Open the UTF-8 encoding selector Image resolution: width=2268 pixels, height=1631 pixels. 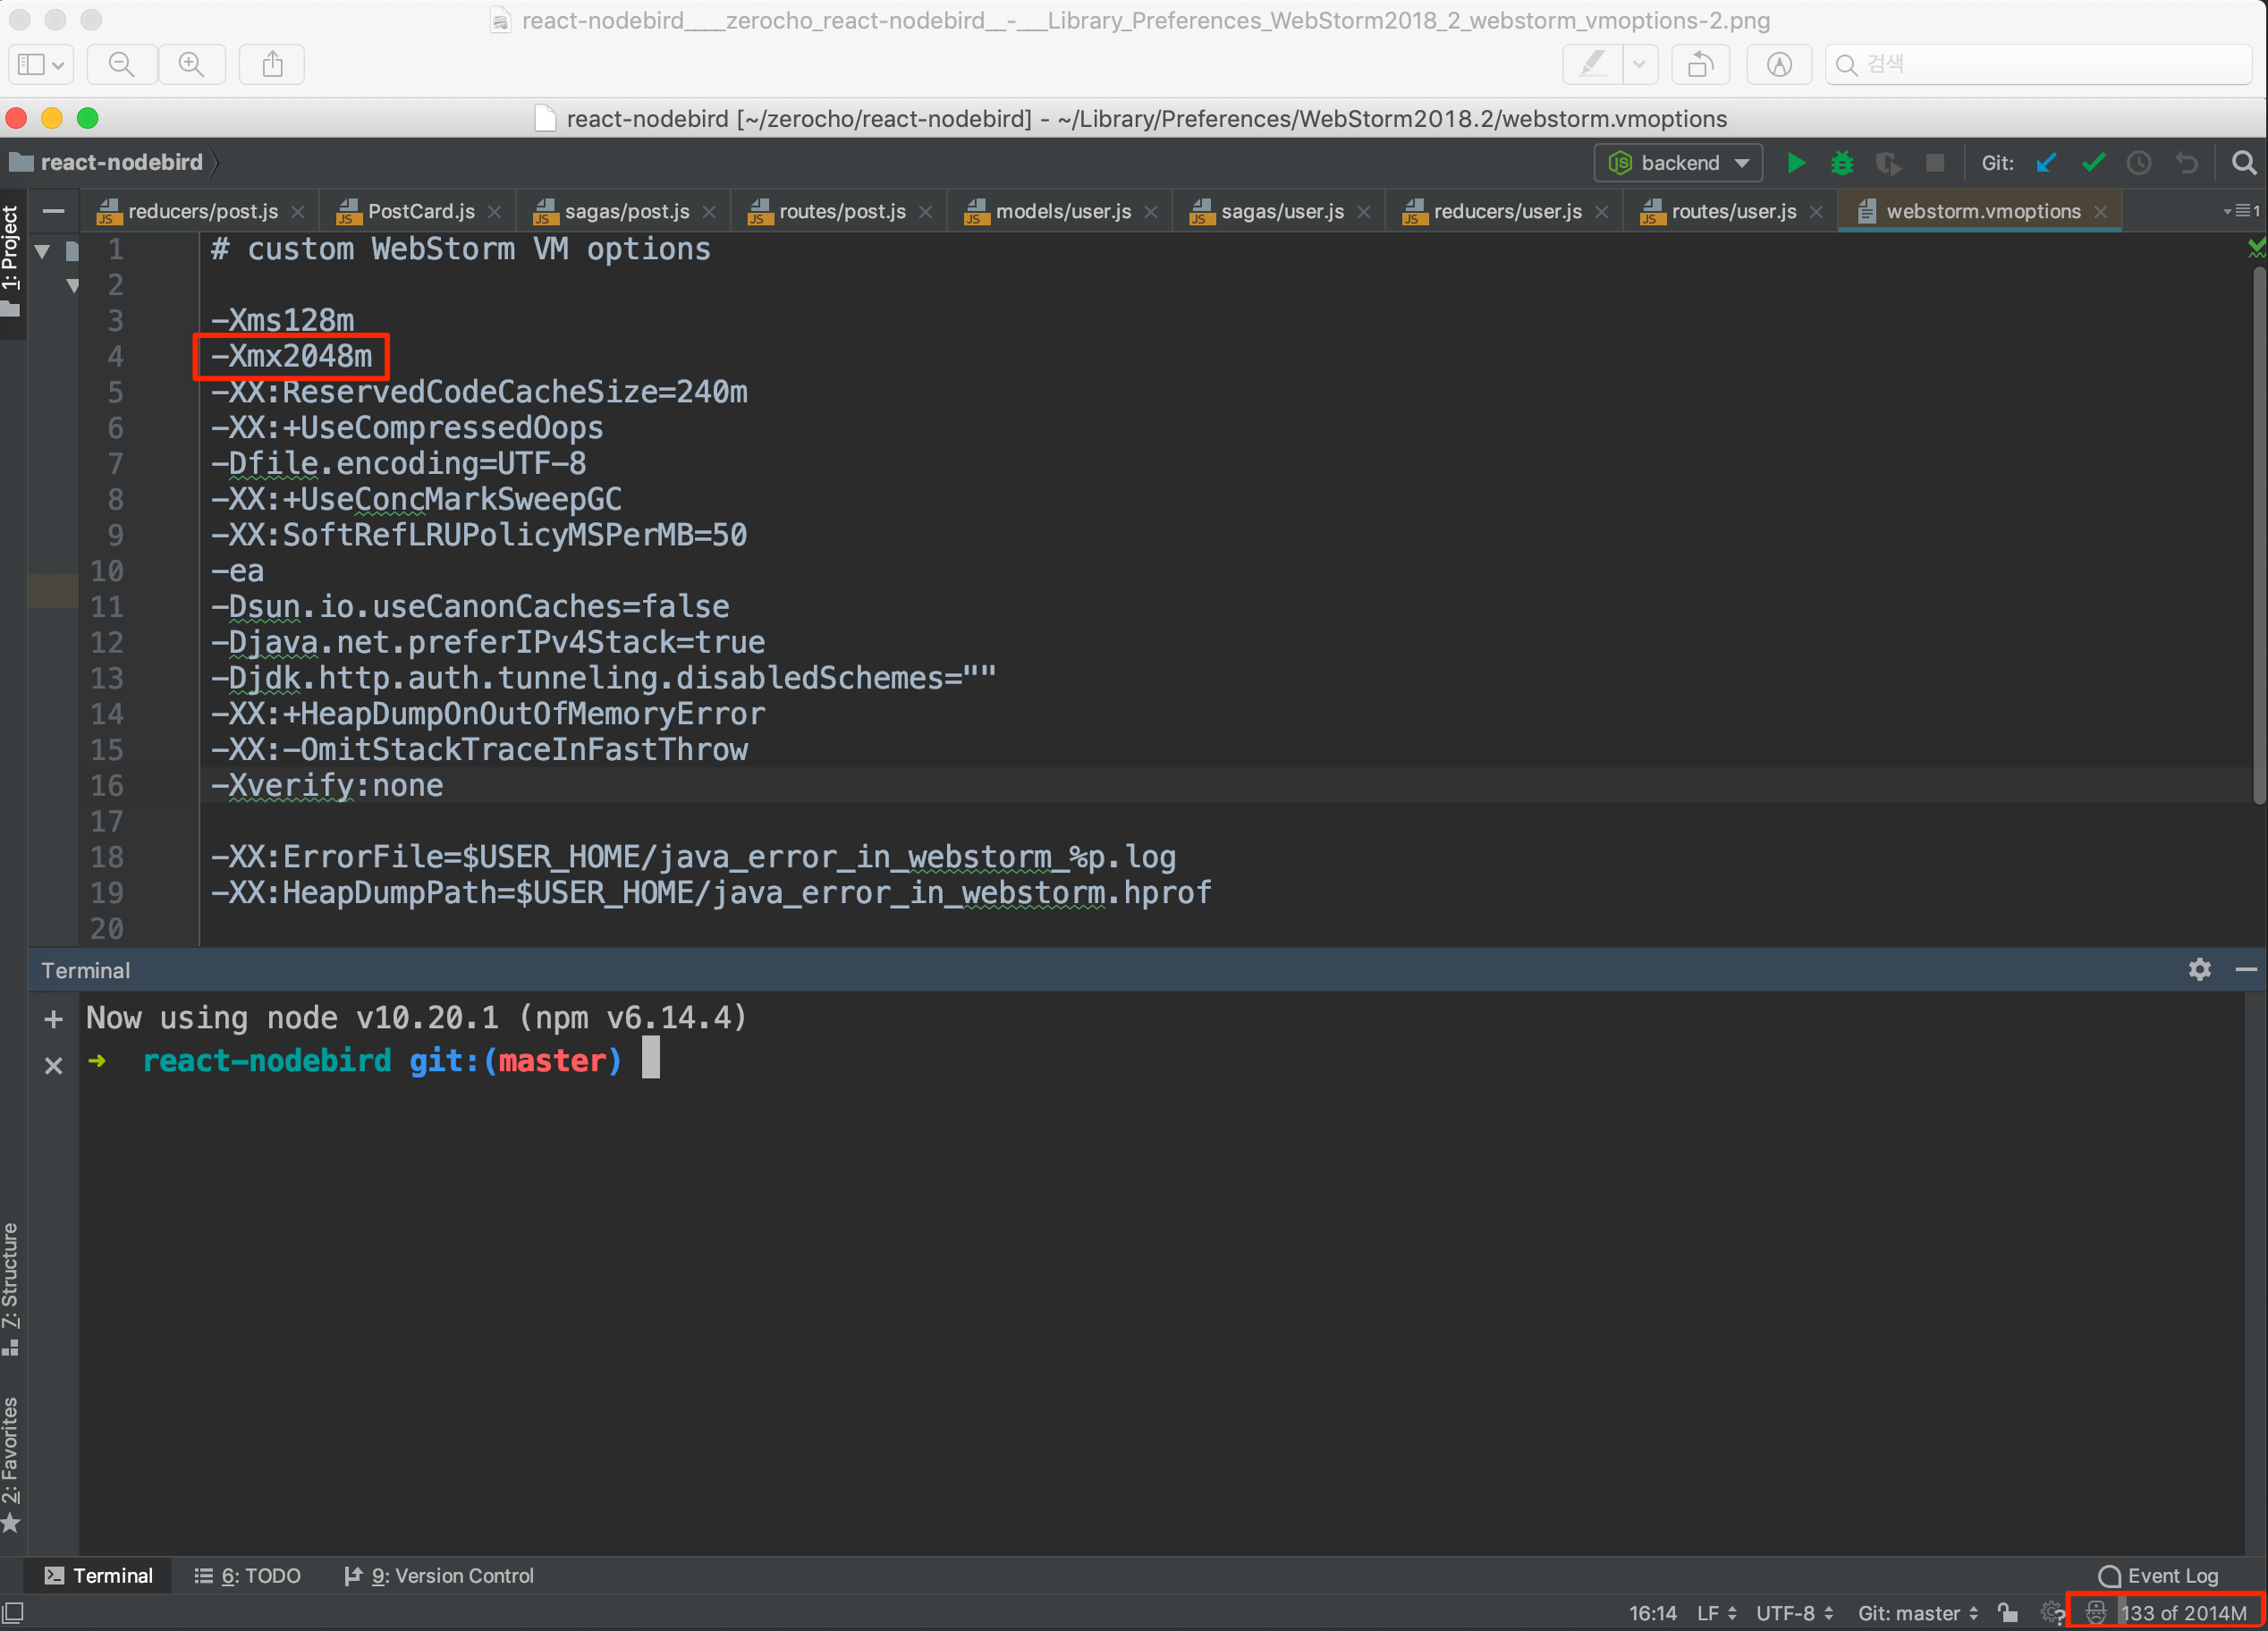[x=1794, y=1612]
